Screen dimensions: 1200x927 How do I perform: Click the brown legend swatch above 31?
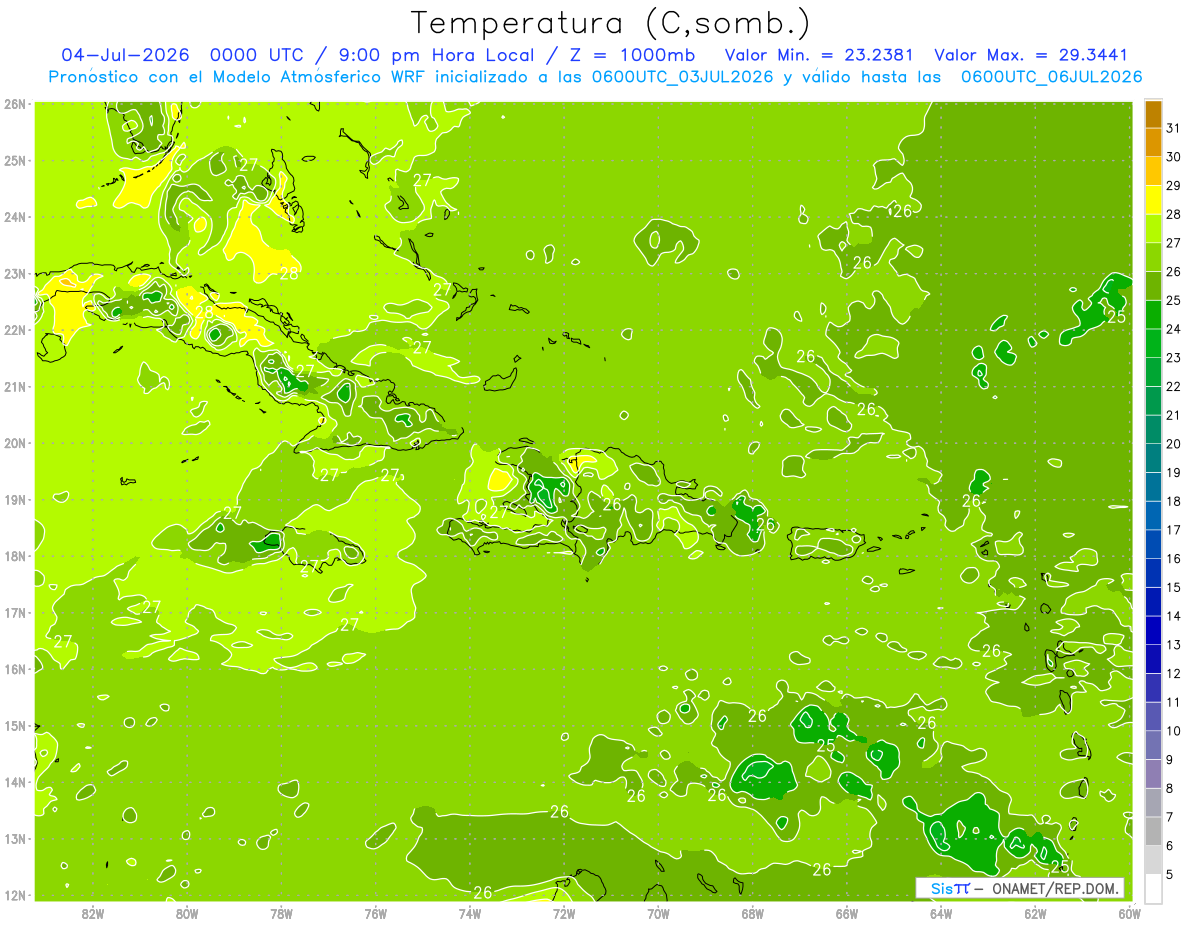1154,113
